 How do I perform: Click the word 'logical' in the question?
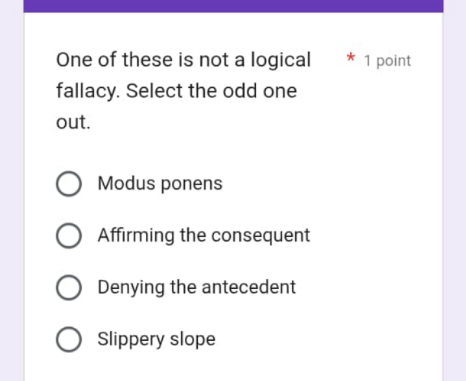click(281, 61)
